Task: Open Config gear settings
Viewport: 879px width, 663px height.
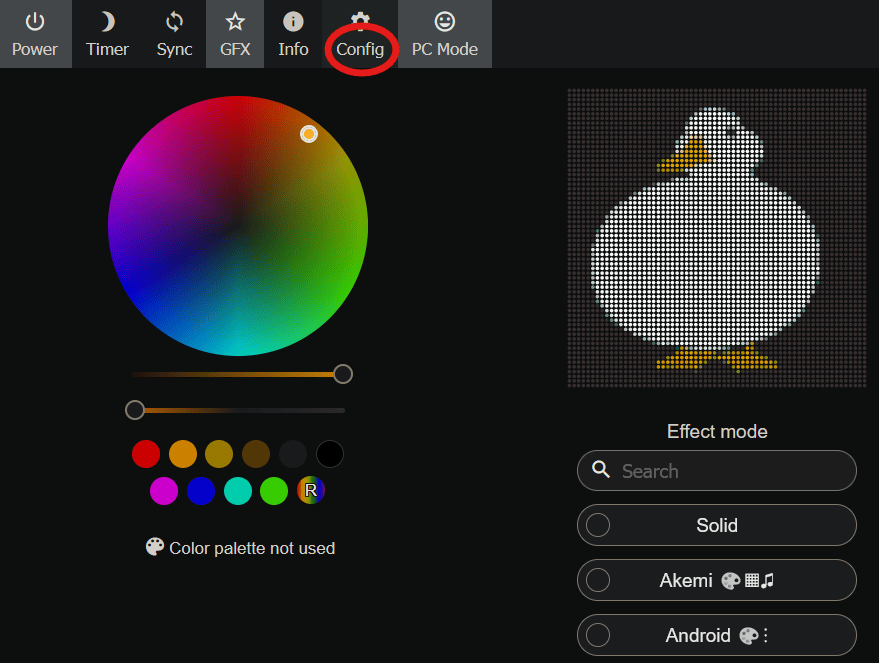Action: tap(360, 34)
